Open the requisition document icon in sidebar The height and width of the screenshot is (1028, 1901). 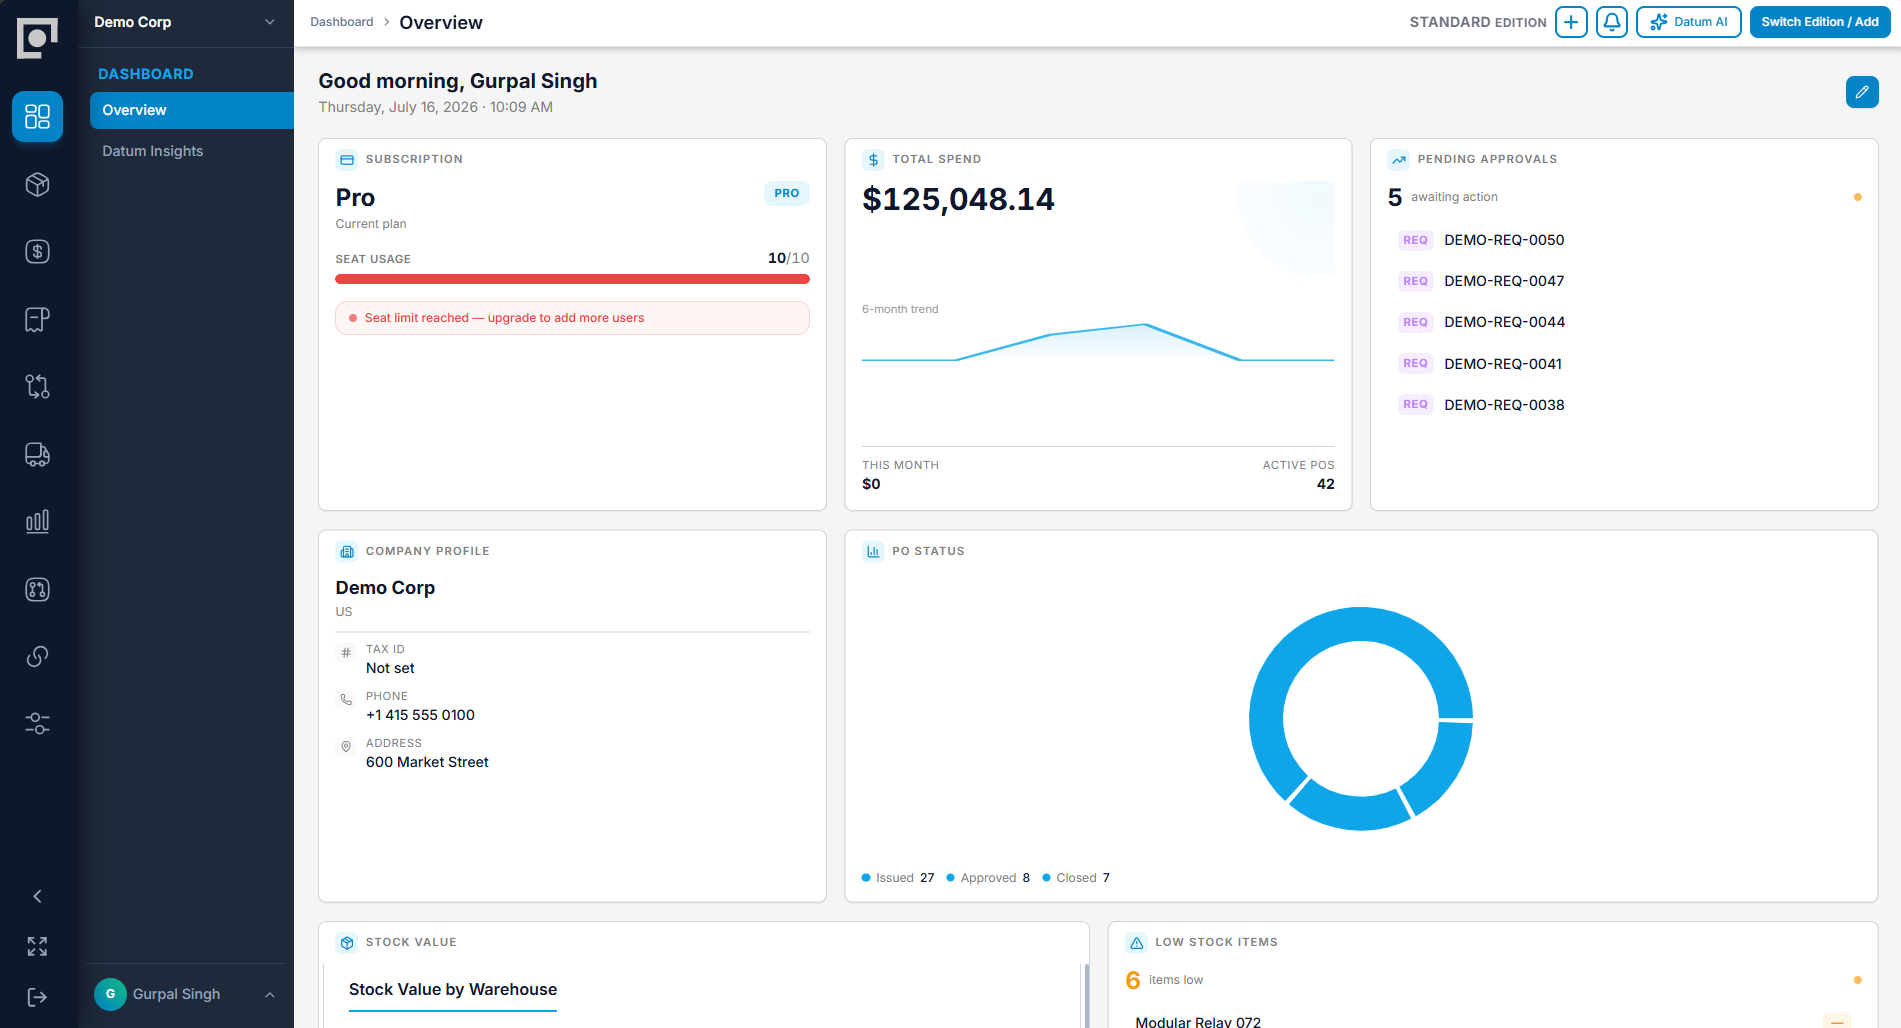(38, 319)
